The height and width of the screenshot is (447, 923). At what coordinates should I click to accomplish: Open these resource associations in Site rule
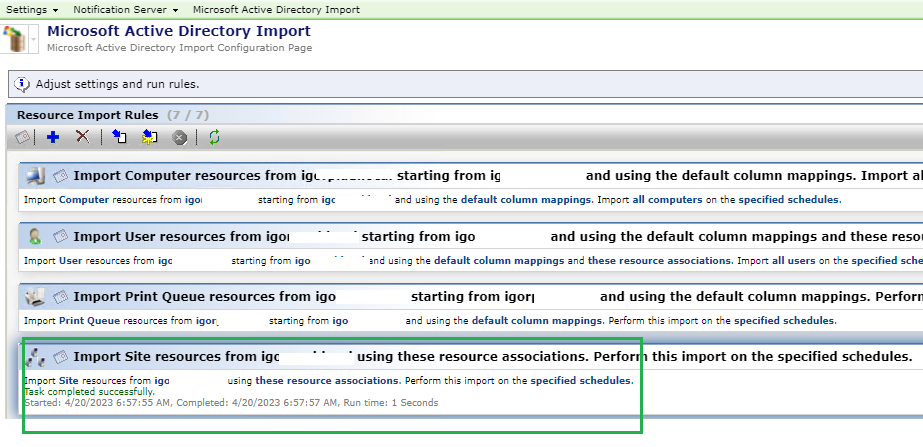[x=327, y=380]
